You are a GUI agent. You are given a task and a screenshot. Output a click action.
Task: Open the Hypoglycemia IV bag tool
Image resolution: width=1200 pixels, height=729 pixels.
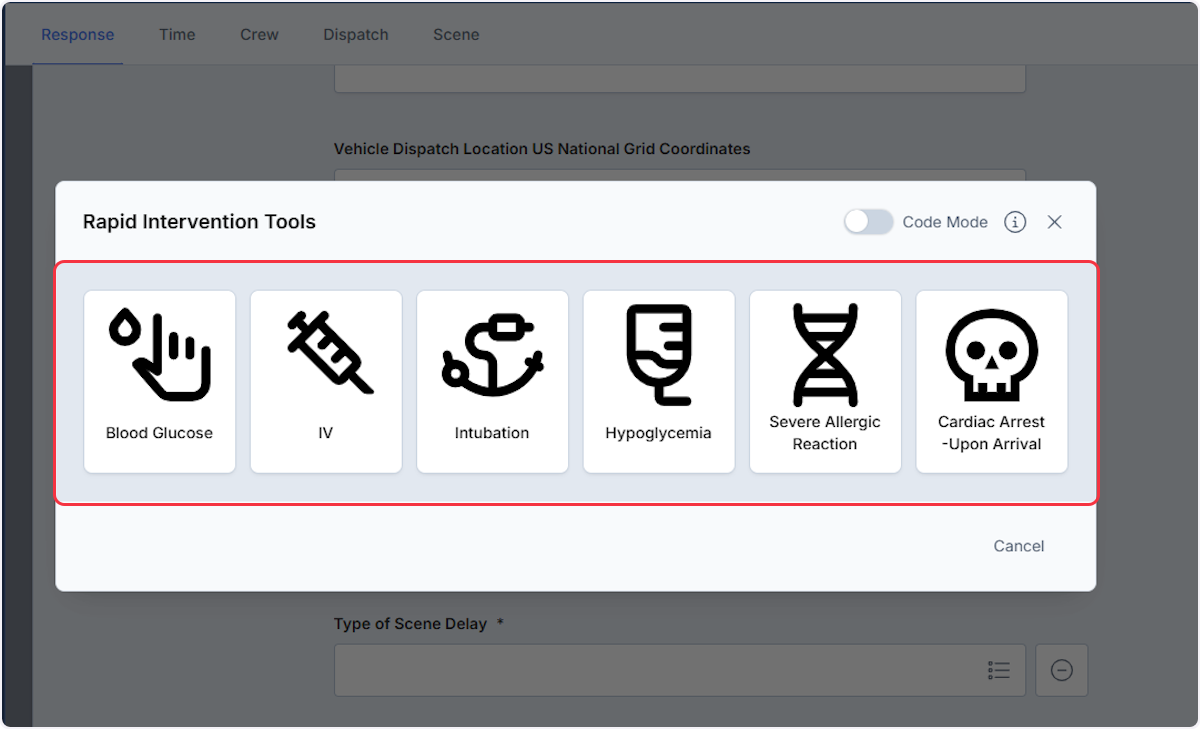[659, 382]
